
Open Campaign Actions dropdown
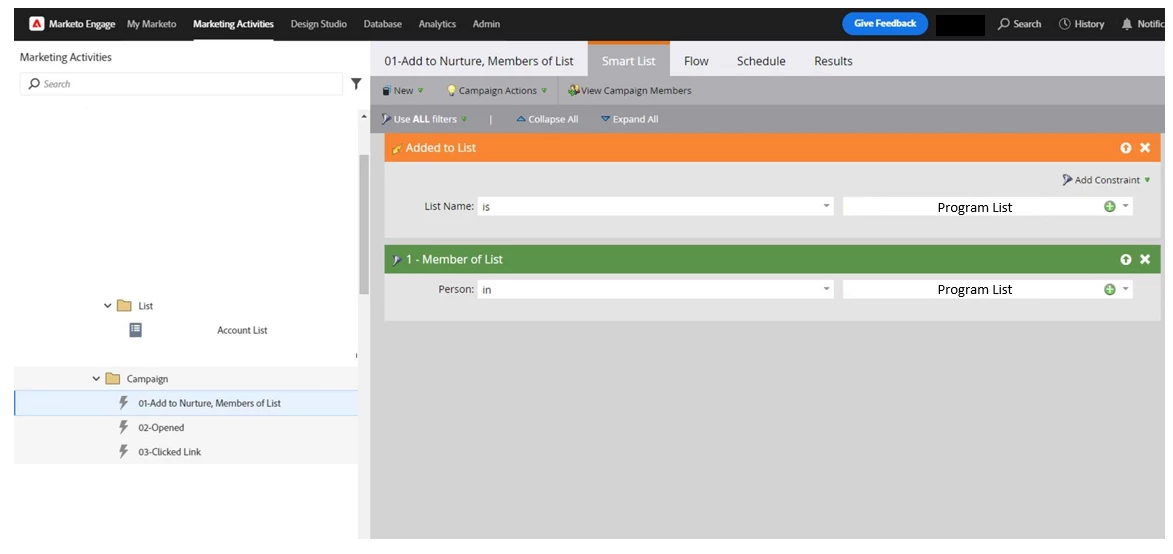497,90
